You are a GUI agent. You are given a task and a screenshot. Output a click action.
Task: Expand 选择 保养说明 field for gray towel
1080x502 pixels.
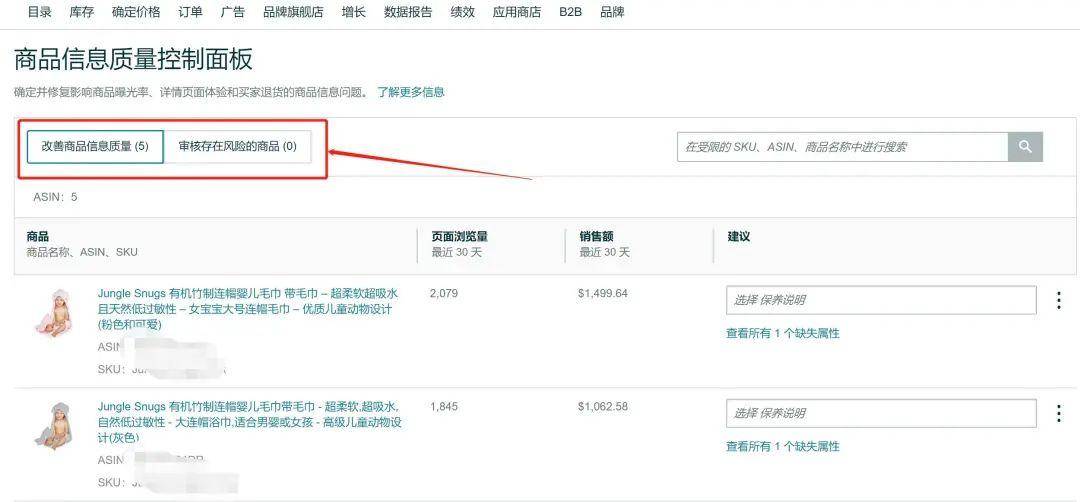pos(880,413)
